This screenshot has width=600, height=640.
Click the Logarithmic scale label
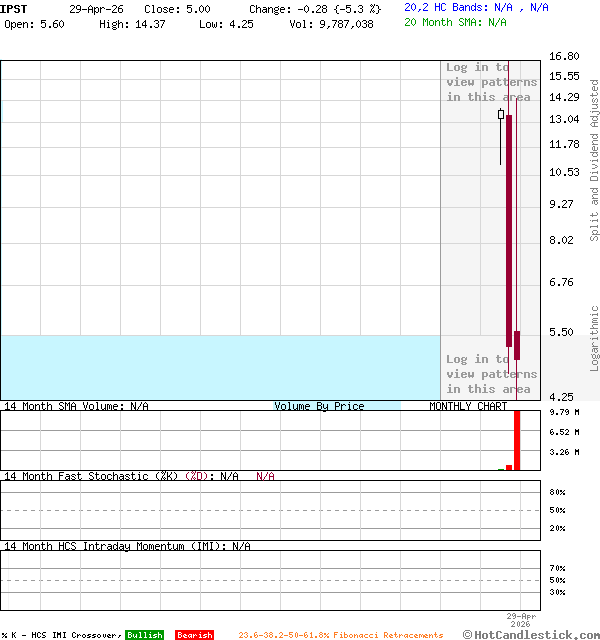point(594,338)
